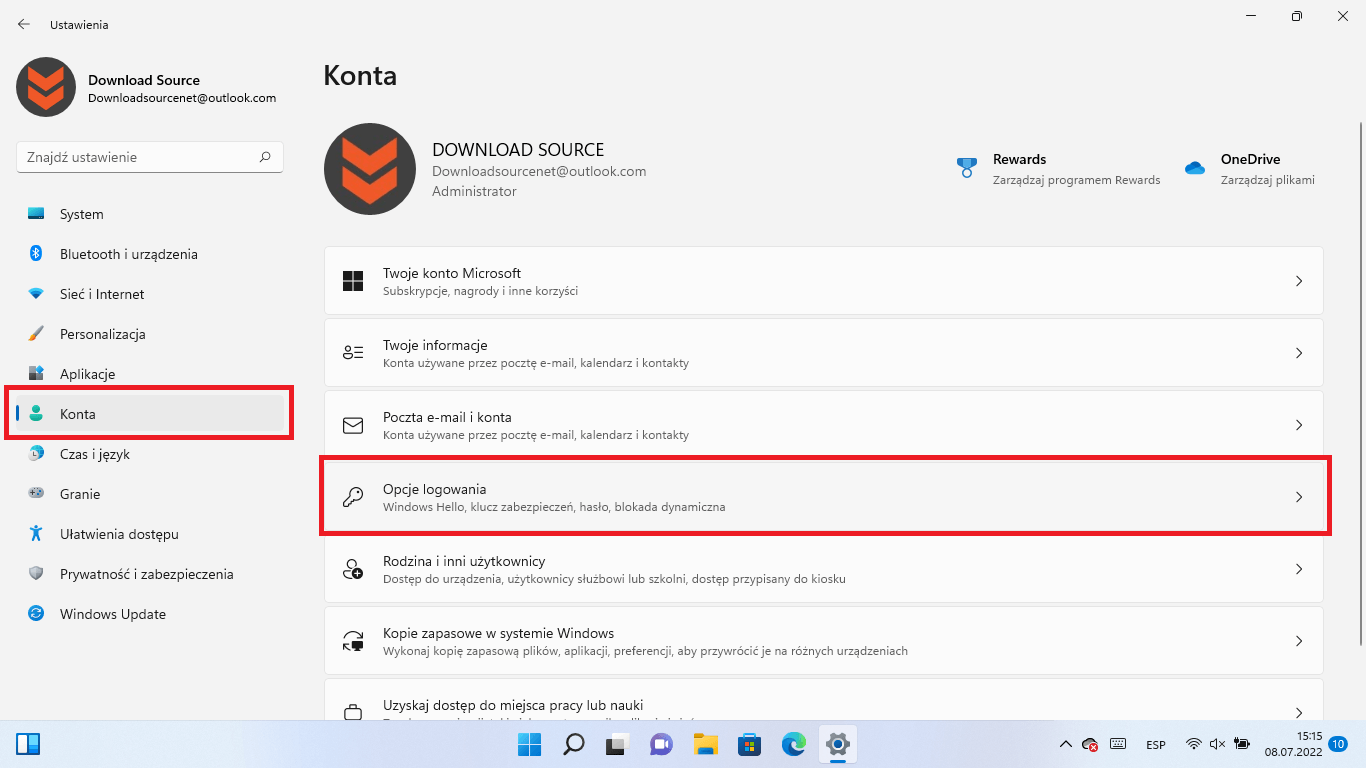1366x768 pixels.
Task: Open Microsoft Store from taskbar
Action: tap(750, 744)
